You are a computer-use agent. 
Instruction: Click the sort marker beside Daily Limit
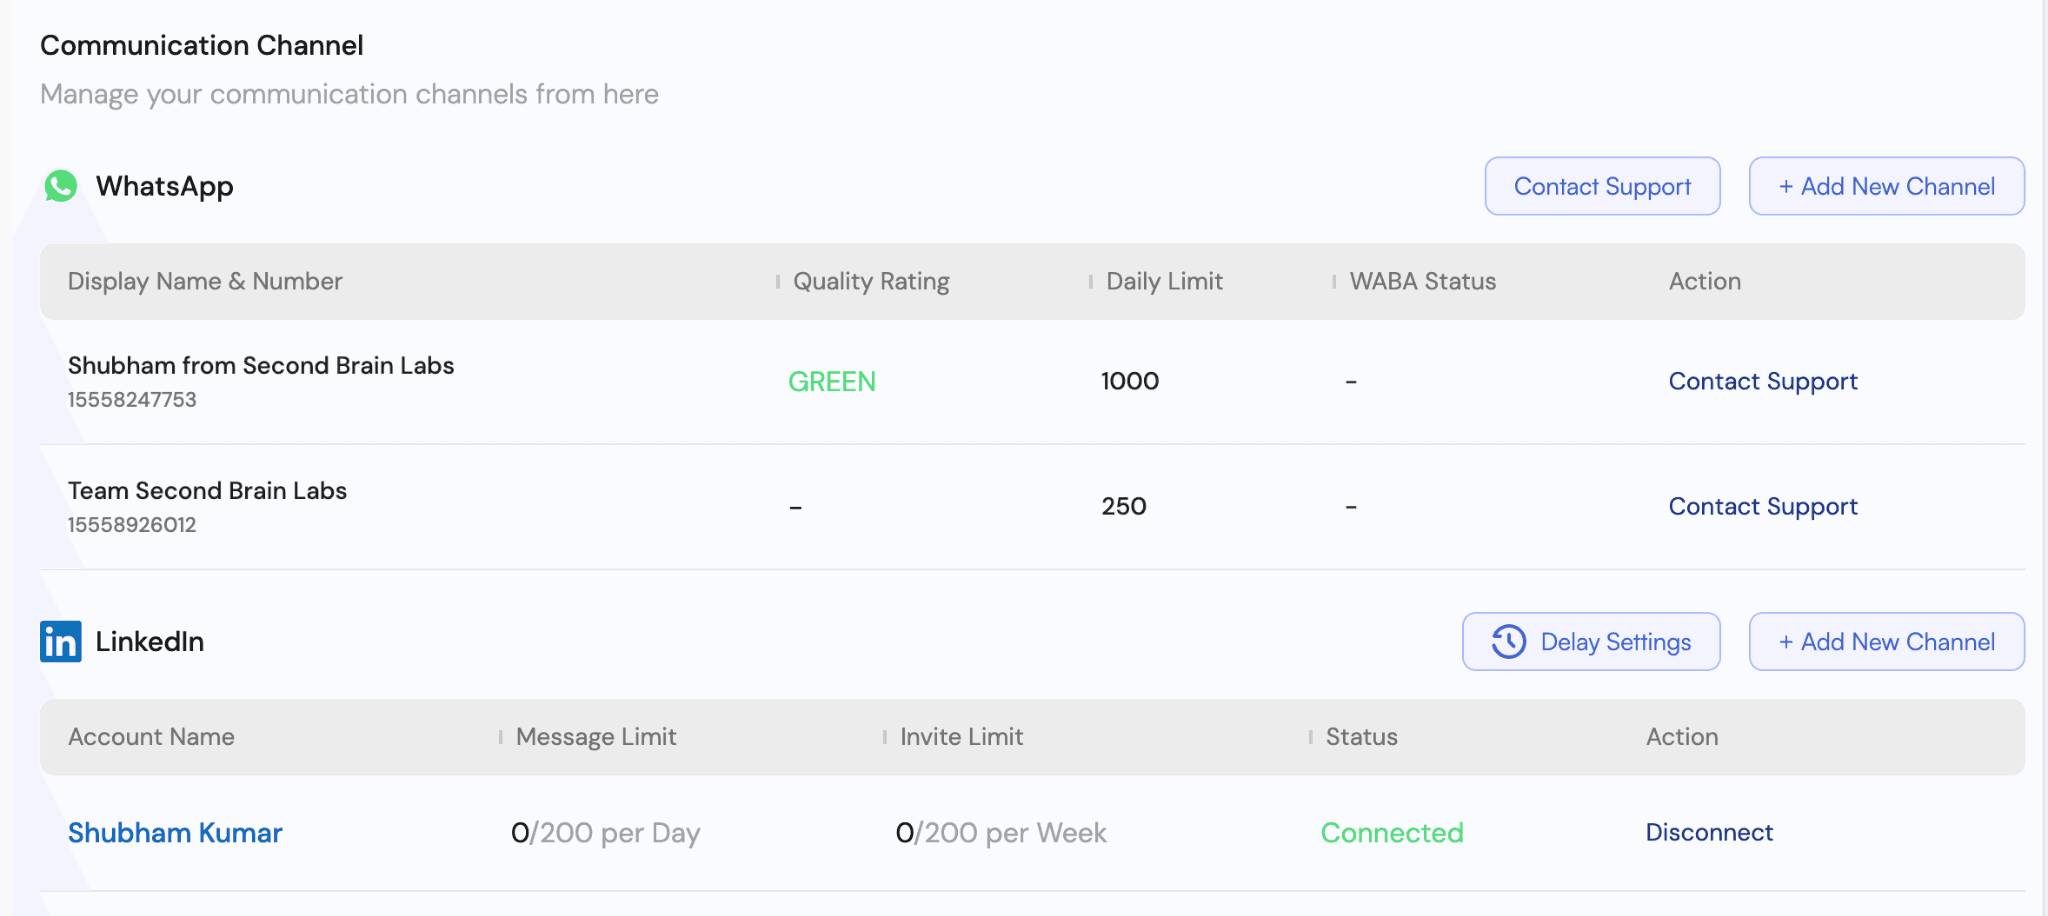tap(1090, 282)
